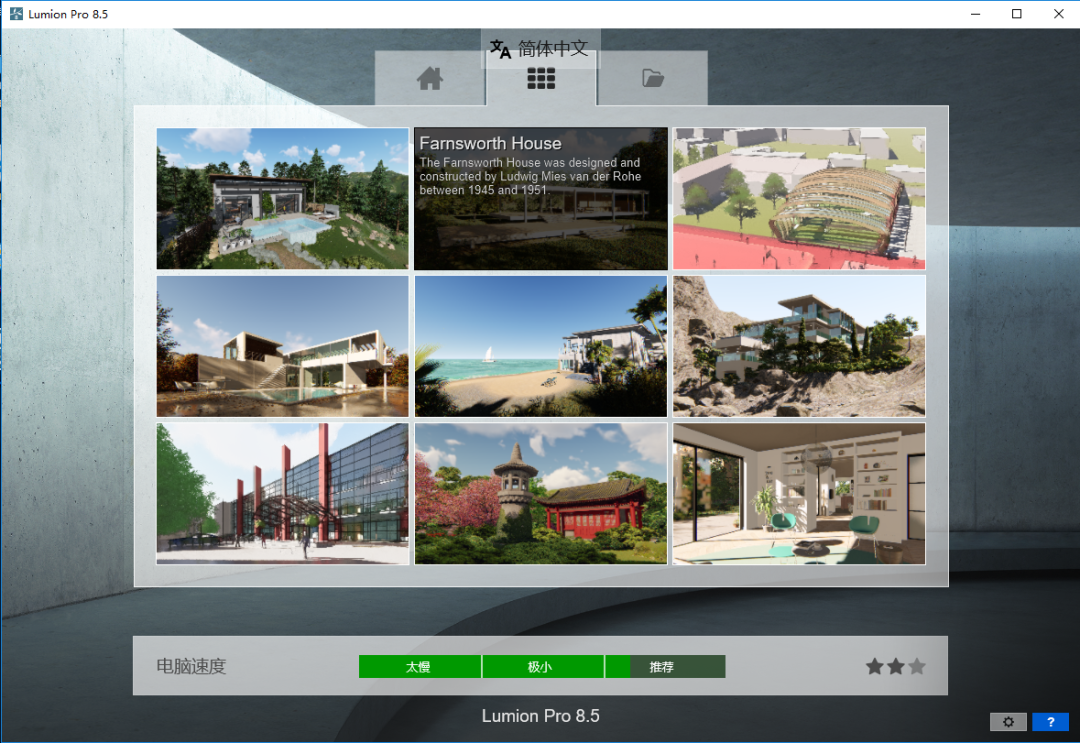Open the Farnsworth House example scene
This screenshot has height=743, width=1080.
541,198
